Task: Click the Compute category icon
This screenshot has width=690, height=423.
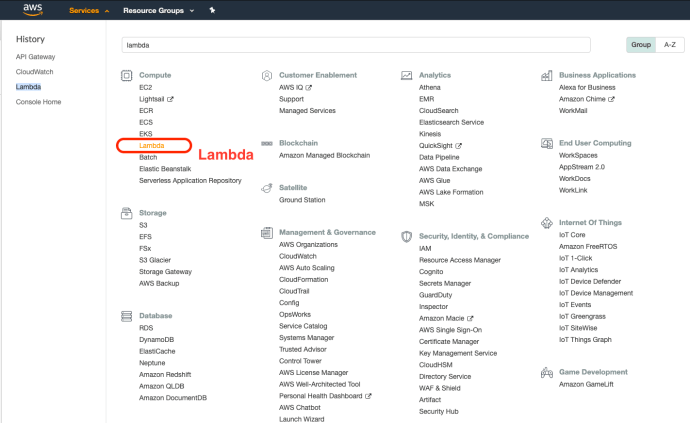Action: tap(127, 75)
